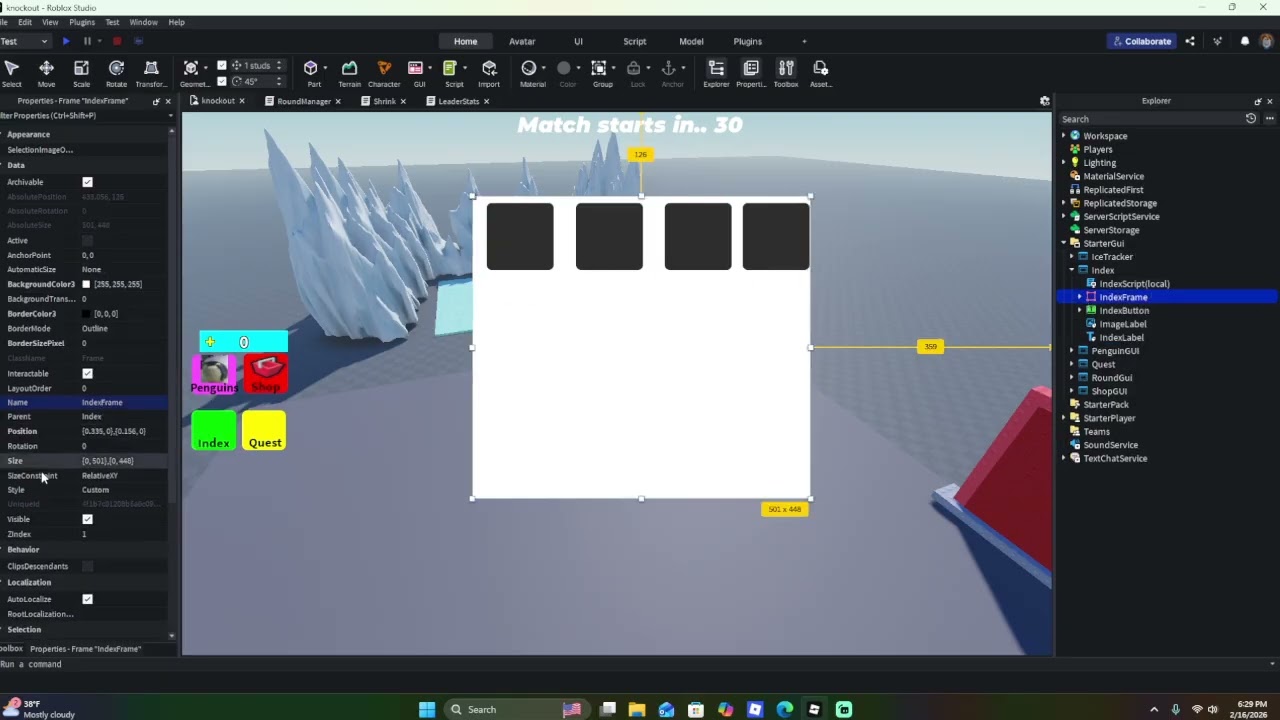Toggle the rotate snap 45° checkbox
This screenshot has height=720, width=1280.
pyautogui.click(x=222, y=81)
